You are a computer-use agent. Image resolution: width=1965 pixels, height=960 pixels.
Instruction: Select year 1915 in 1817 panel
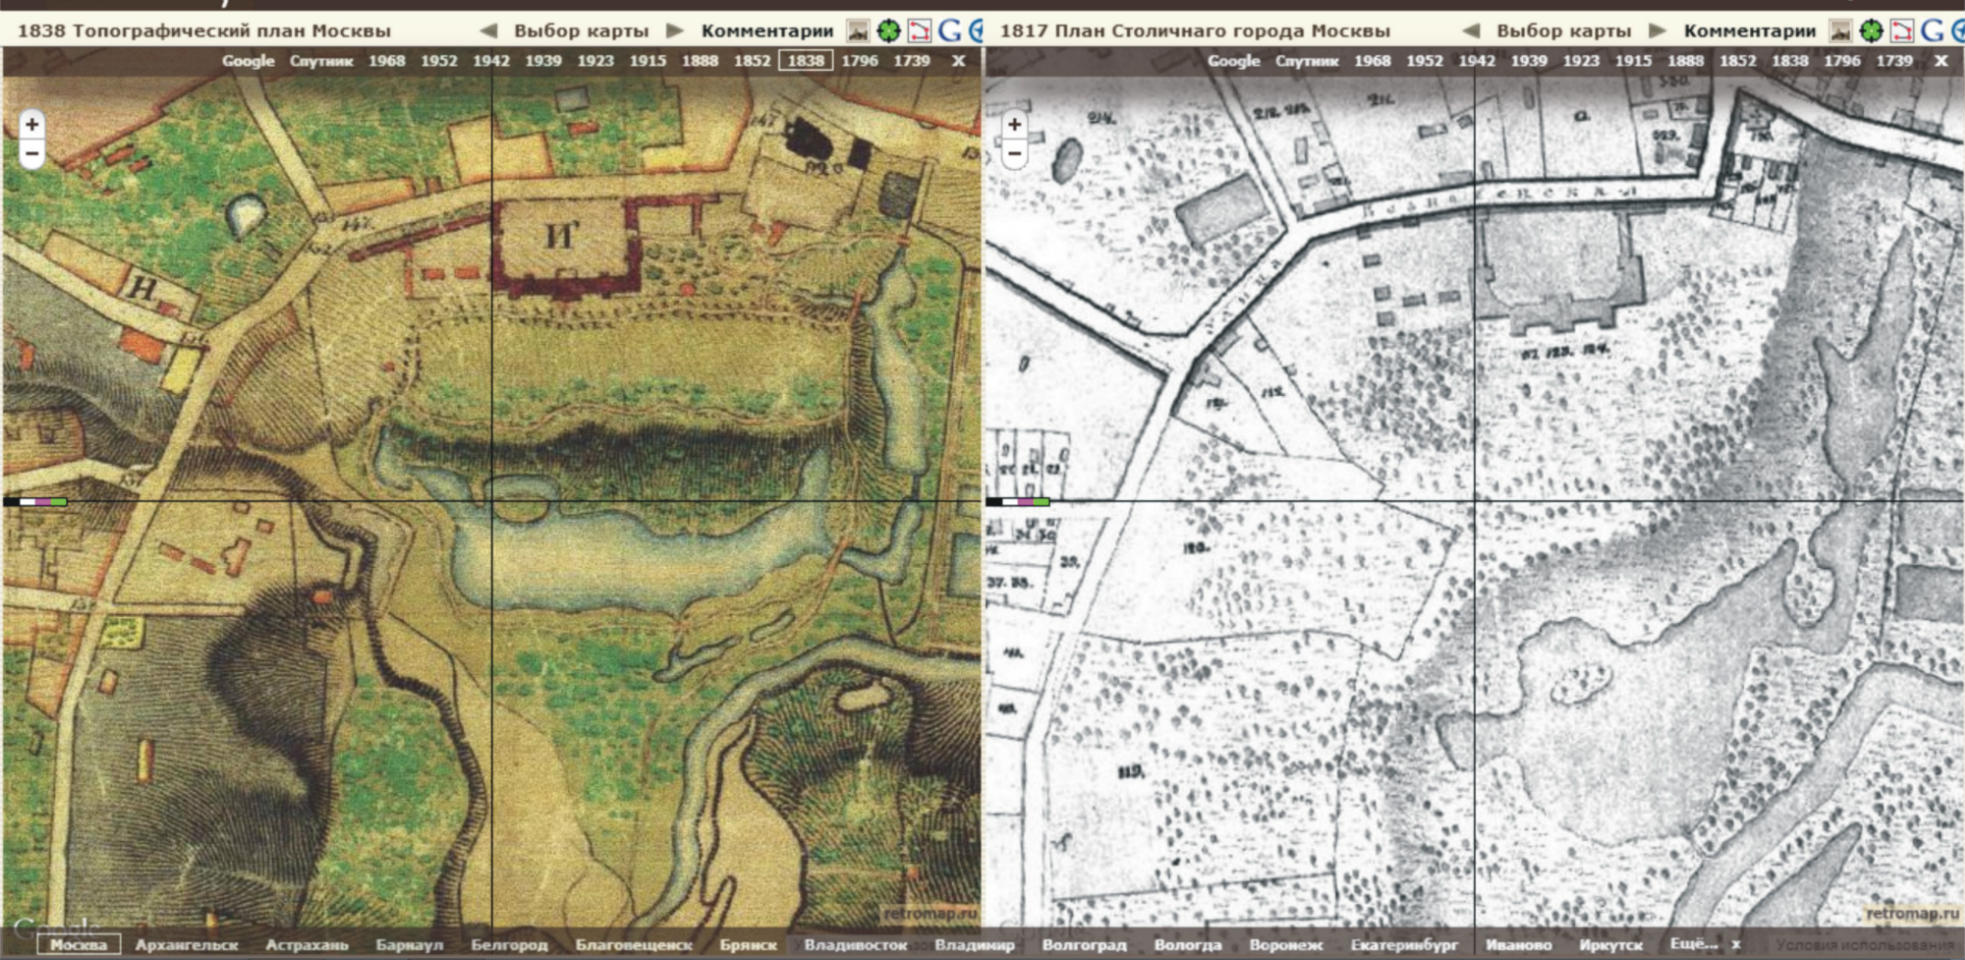point(1633,61)
